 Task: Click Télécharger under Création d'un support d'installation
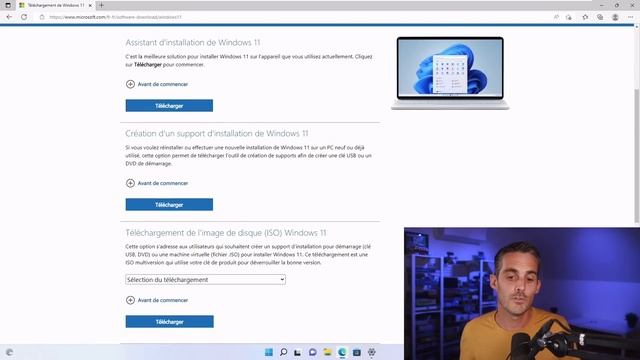tap(169, 204)
